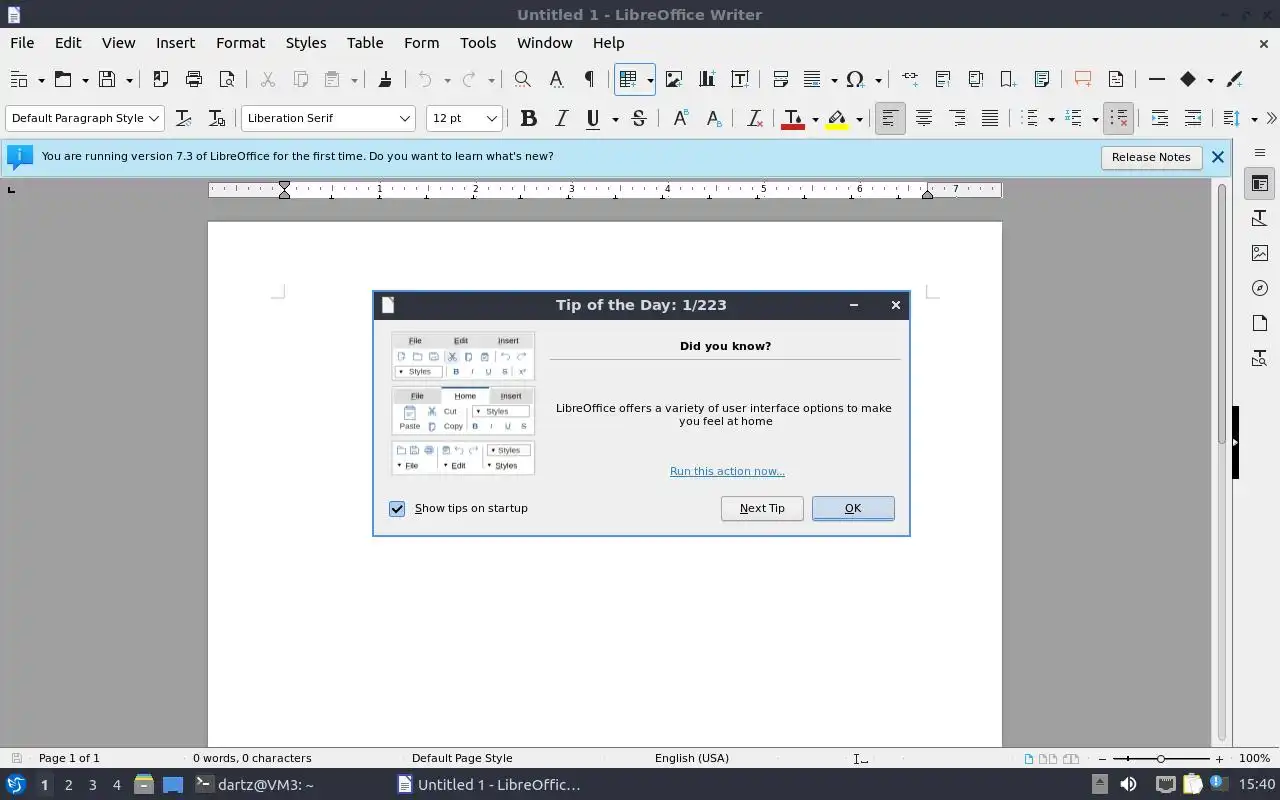
Task: Insert Special Character omega icon
Action: pyautogui.click(x=855, y=80)
